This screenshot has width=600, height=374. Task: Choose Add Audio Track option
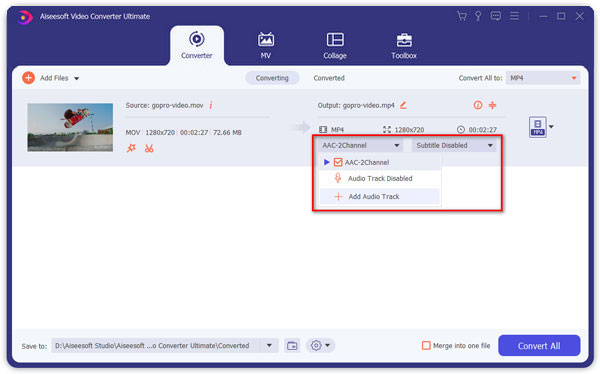click(x=380, y=197)
